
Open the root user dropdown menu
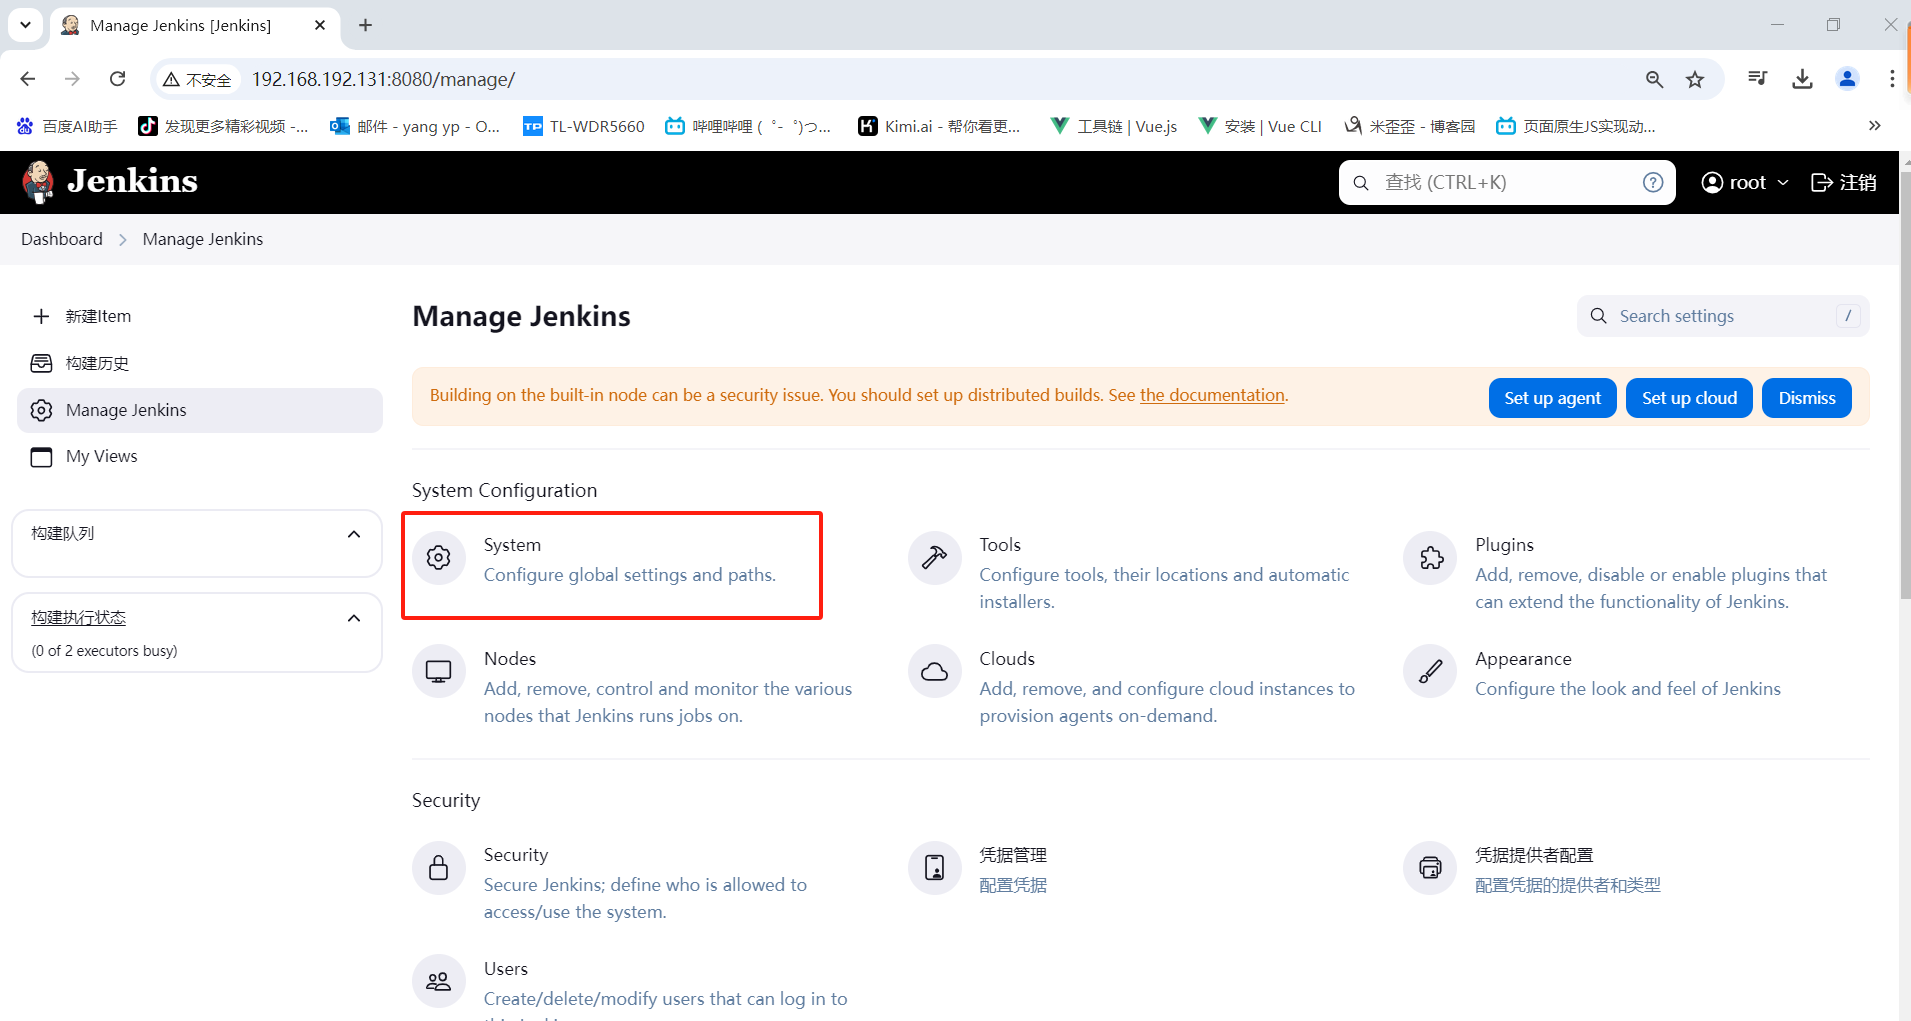tap(1745, 182)
